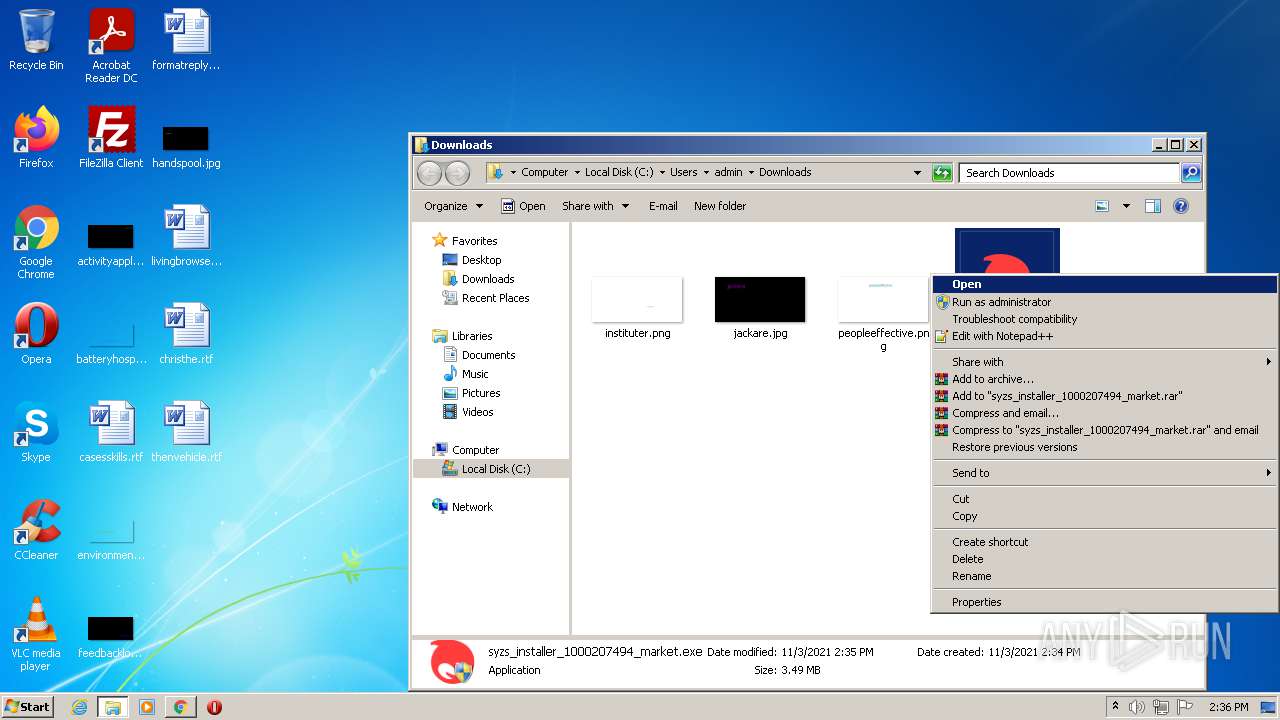Click the Open toolbar button
Viewport: 1280px width, 720px height.
click(523, 206)
